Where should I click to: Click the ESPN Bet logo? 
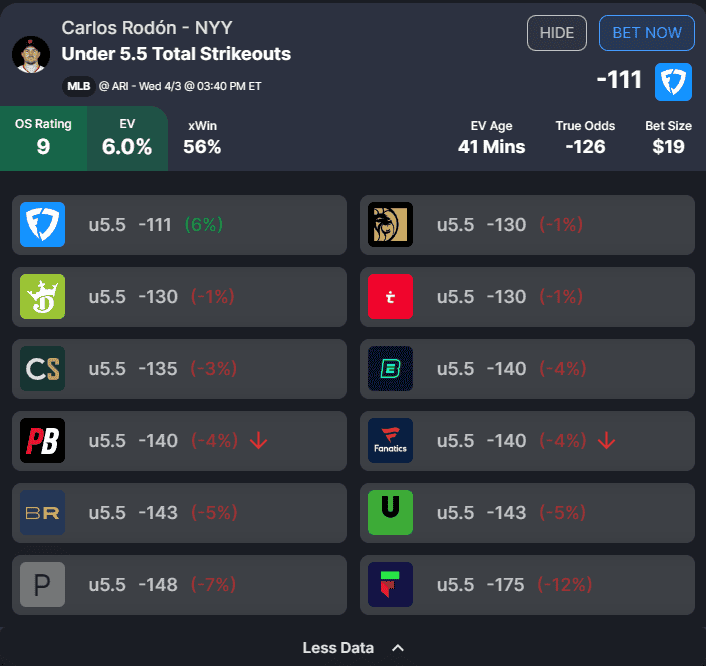(x=390, y=369)
